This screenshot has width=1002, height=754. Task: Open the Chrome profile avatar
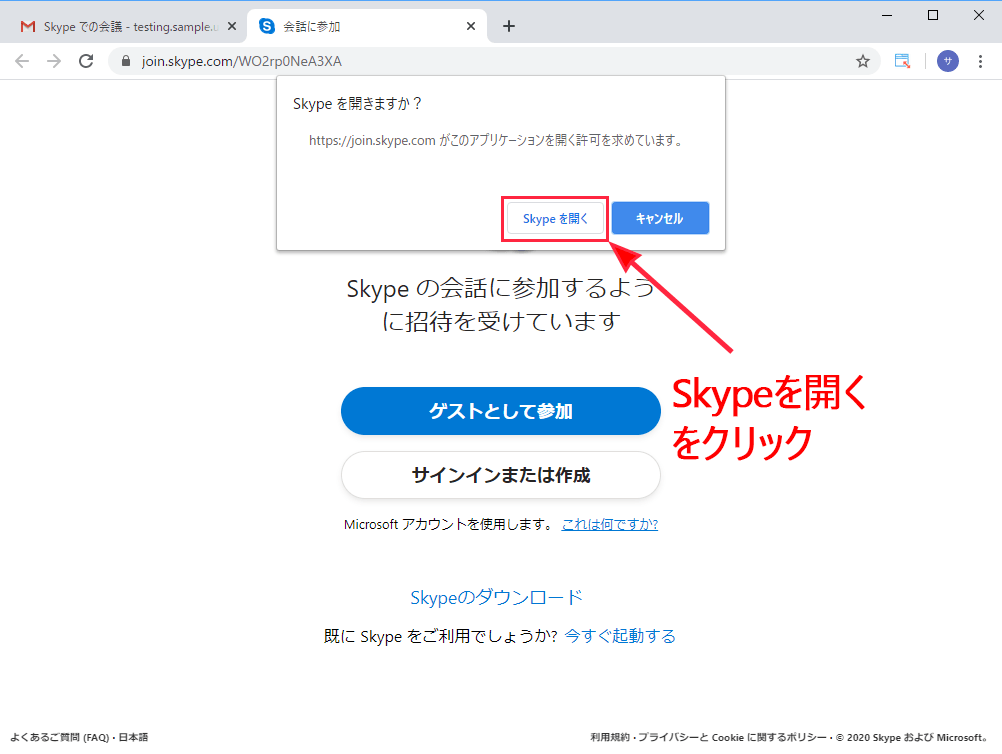coord(948,61)
